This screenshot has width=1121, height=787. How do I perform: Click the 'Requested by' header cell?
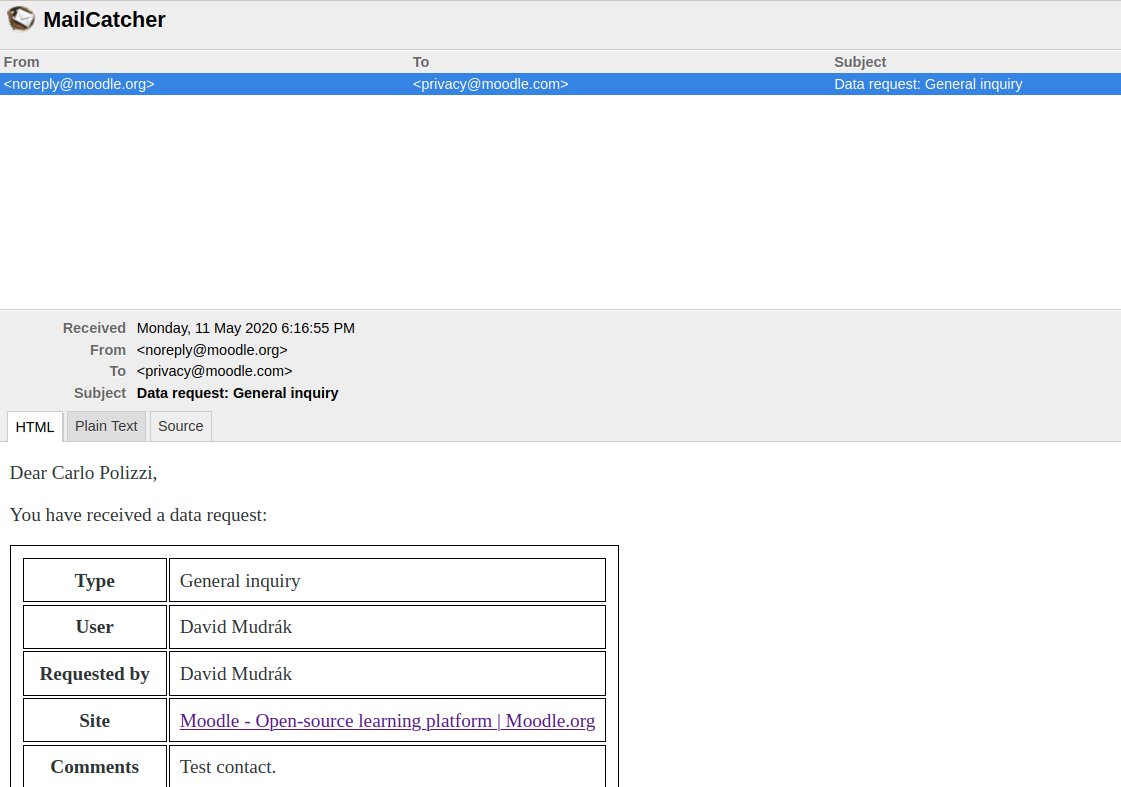95,673
